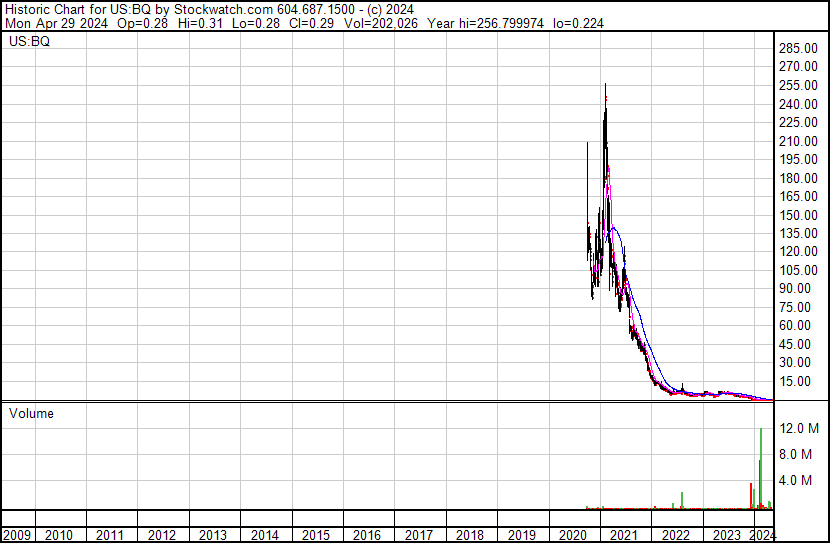
Task: Click the lo=0.224 year low value
Action: (x=578, y=23)
